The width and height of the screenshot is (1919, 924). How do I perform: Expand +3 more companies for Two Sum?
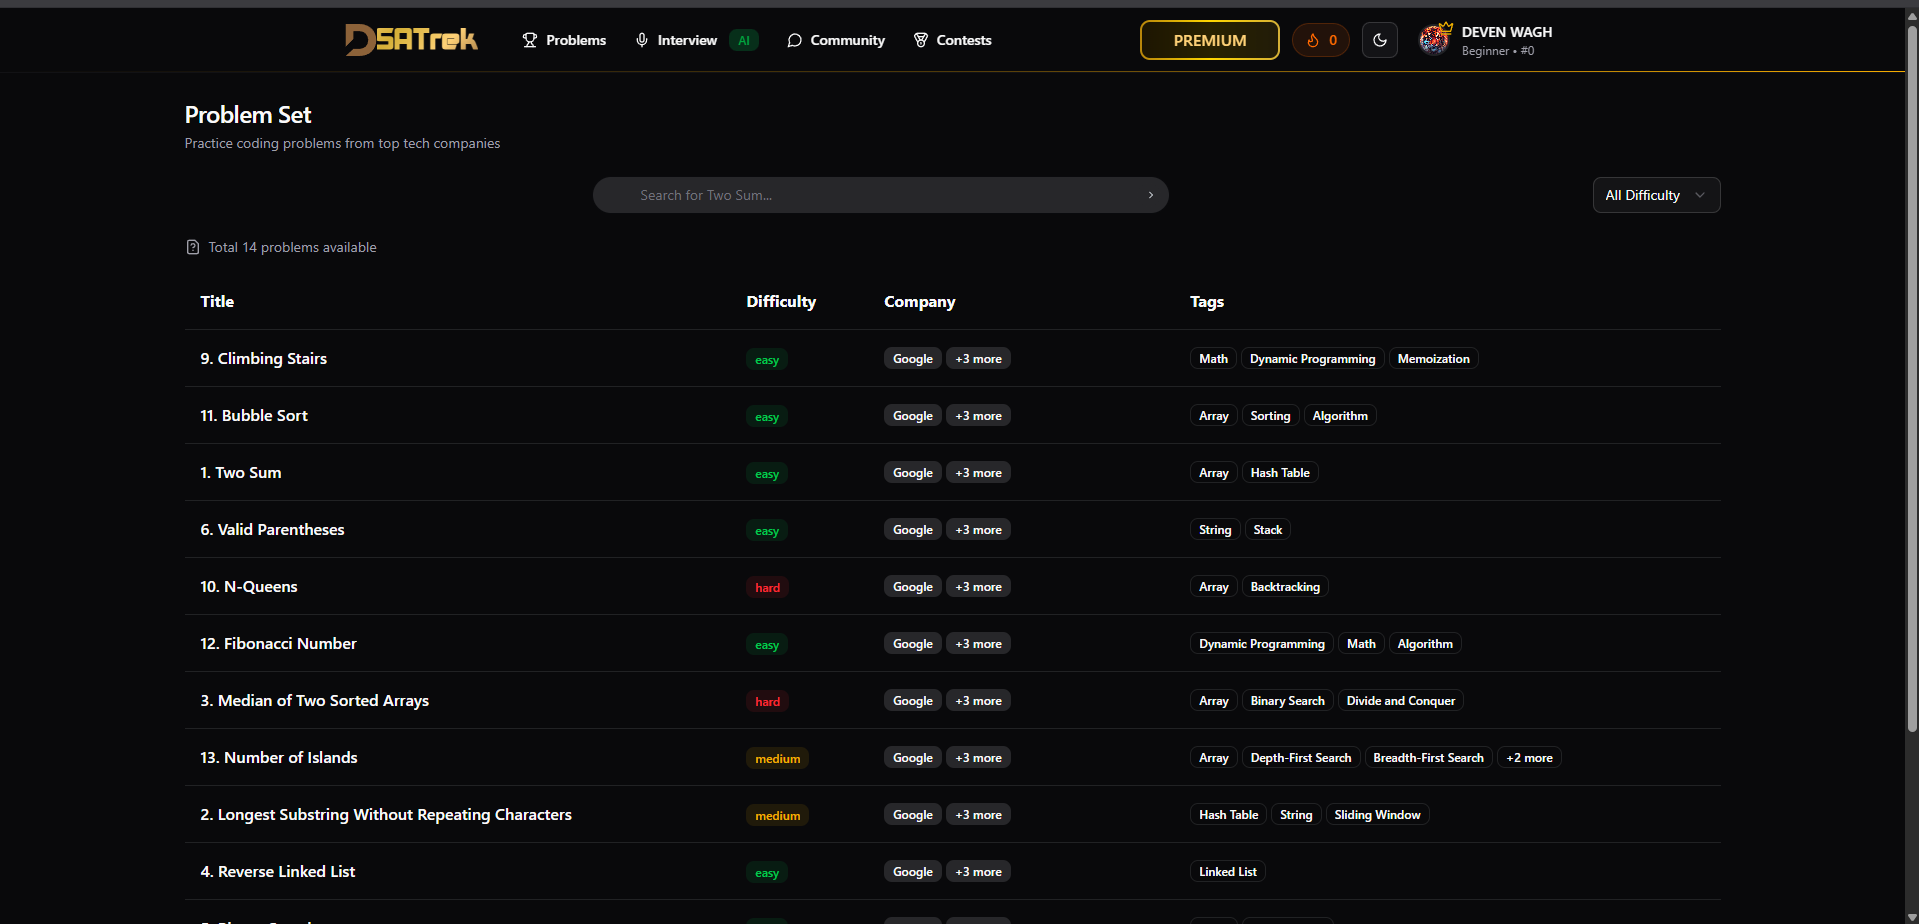pos(978,472)
